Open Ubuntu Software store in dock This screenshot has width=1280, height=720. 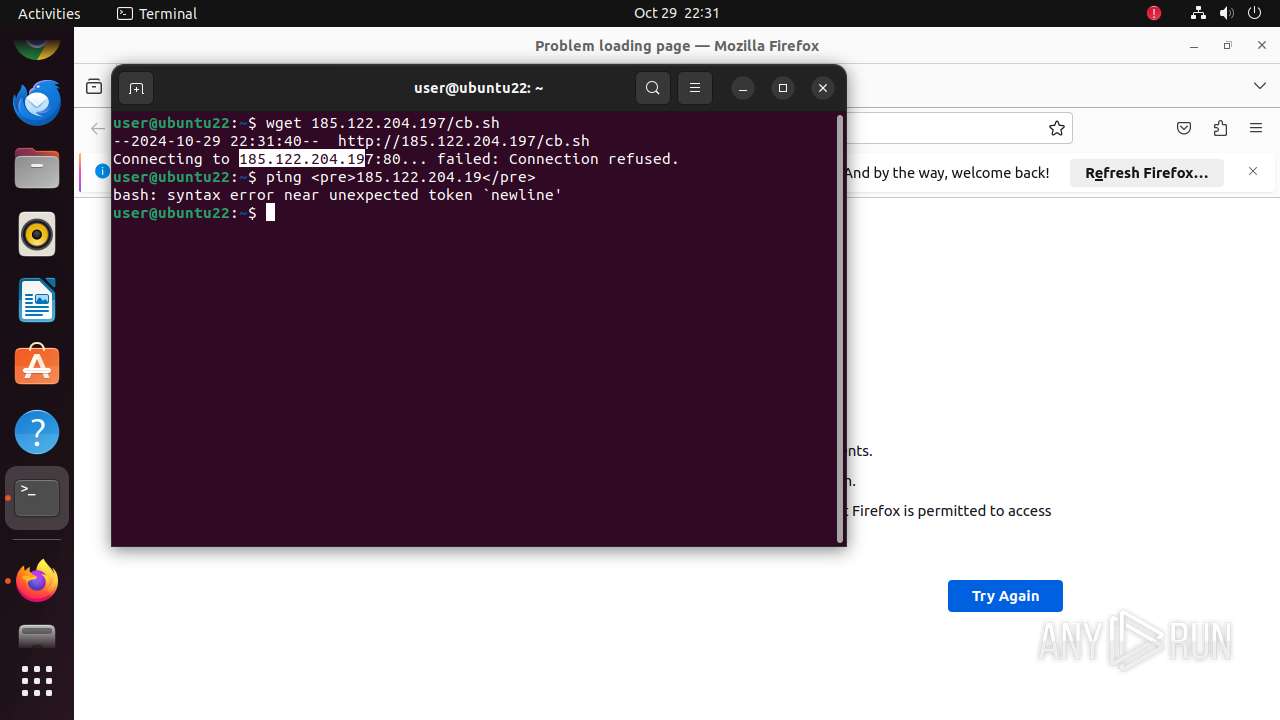click(x=37, y=367)
